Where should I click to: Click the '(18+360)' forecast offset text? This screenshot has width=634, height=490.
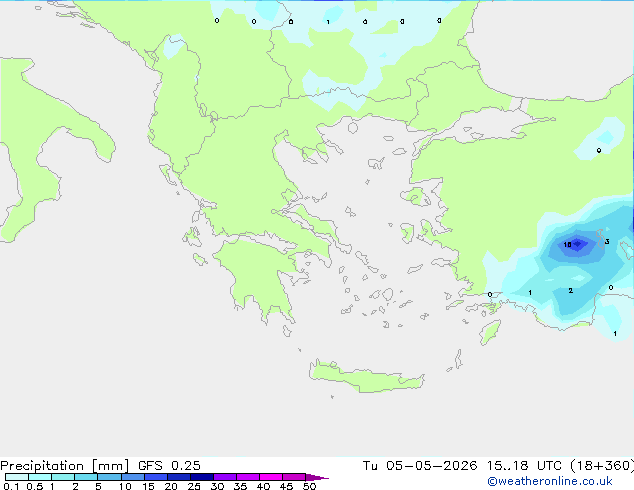(x=602, y=466)
